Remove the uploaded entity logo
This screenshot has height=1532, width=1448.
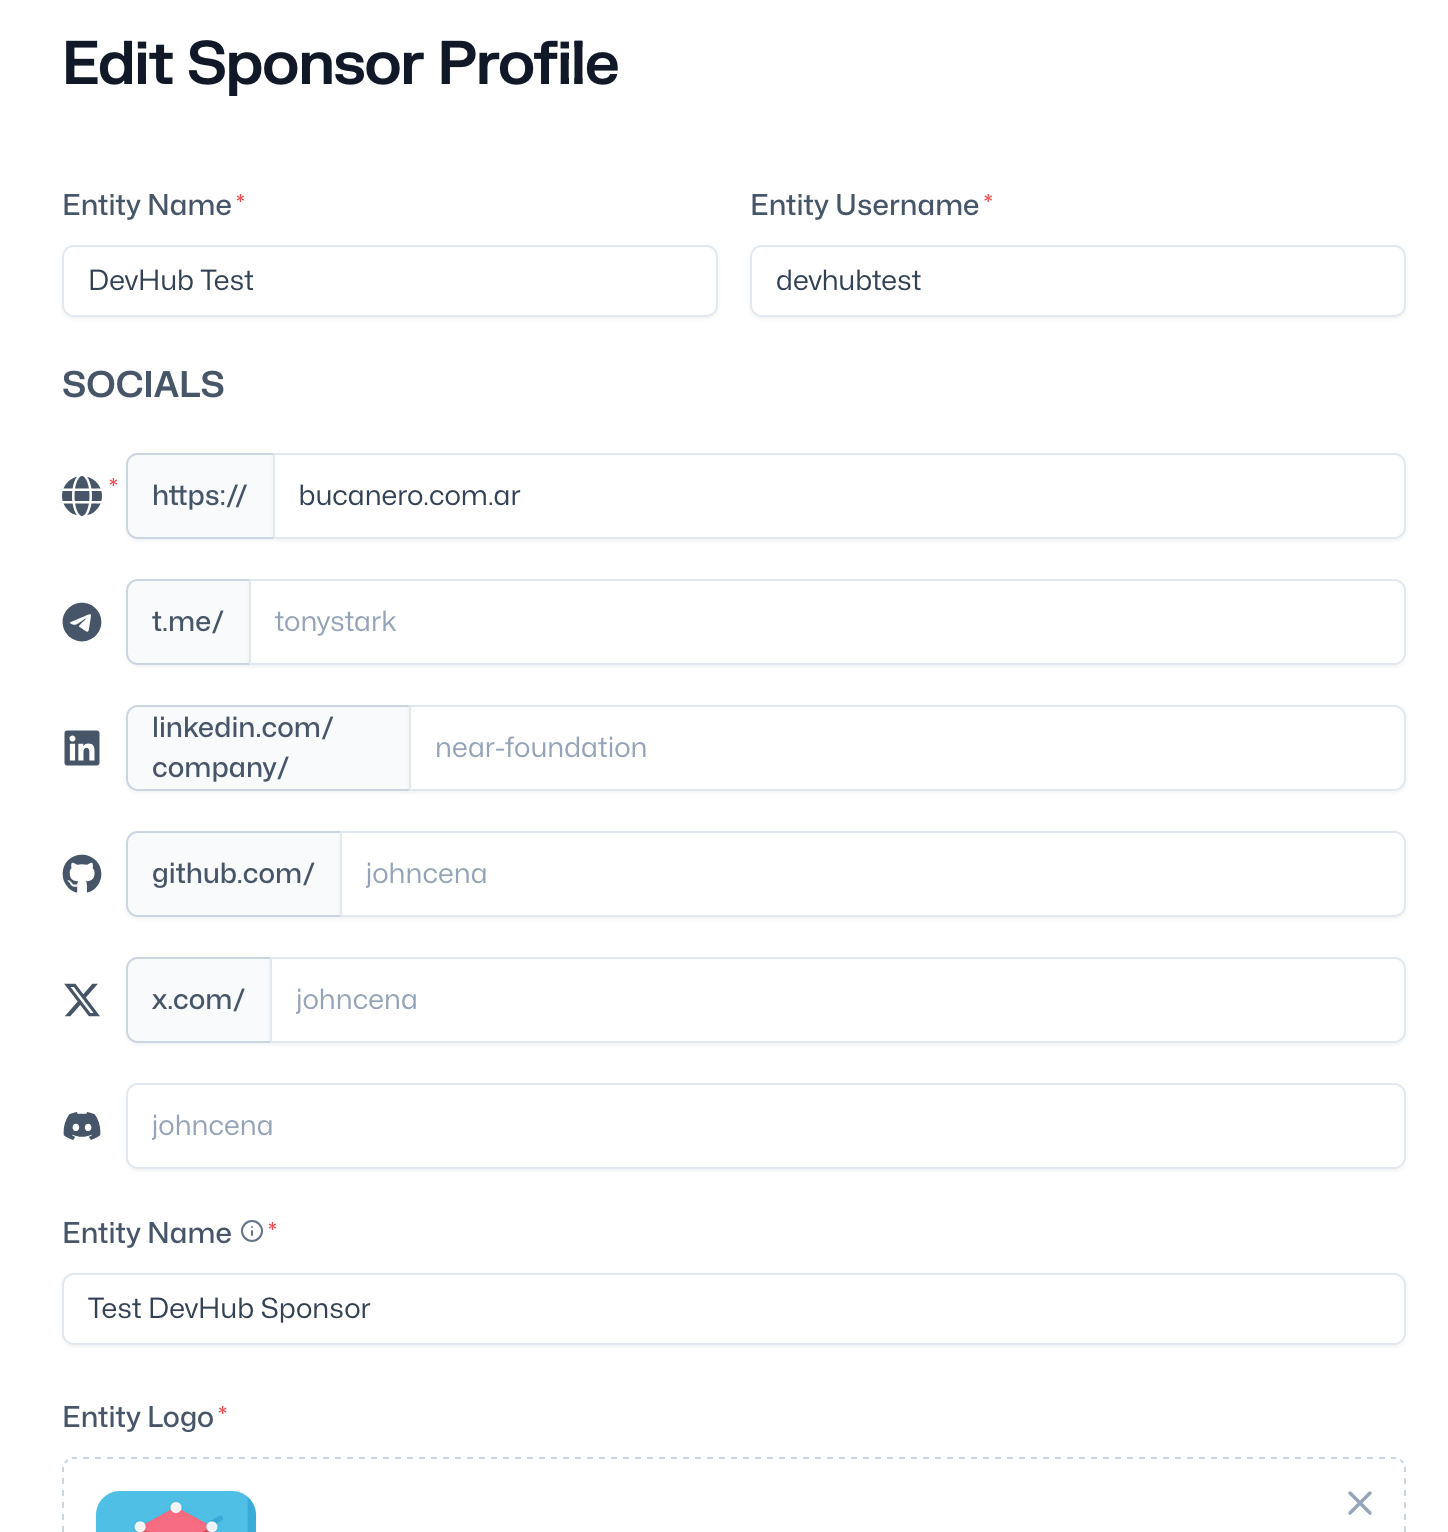[x=1360, y=1503]
